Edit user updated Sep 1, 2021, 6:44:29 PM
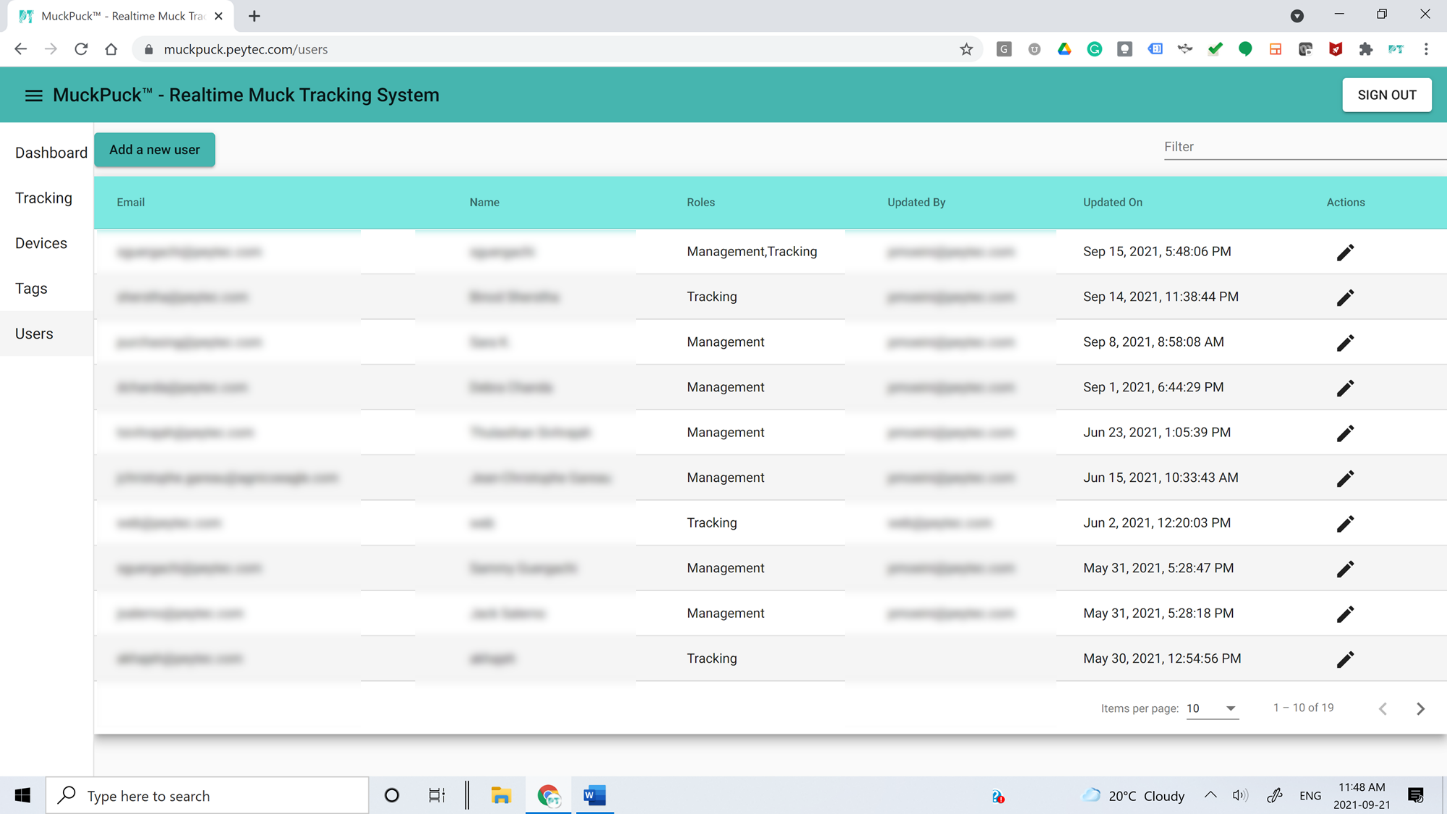 (1345, 388)
